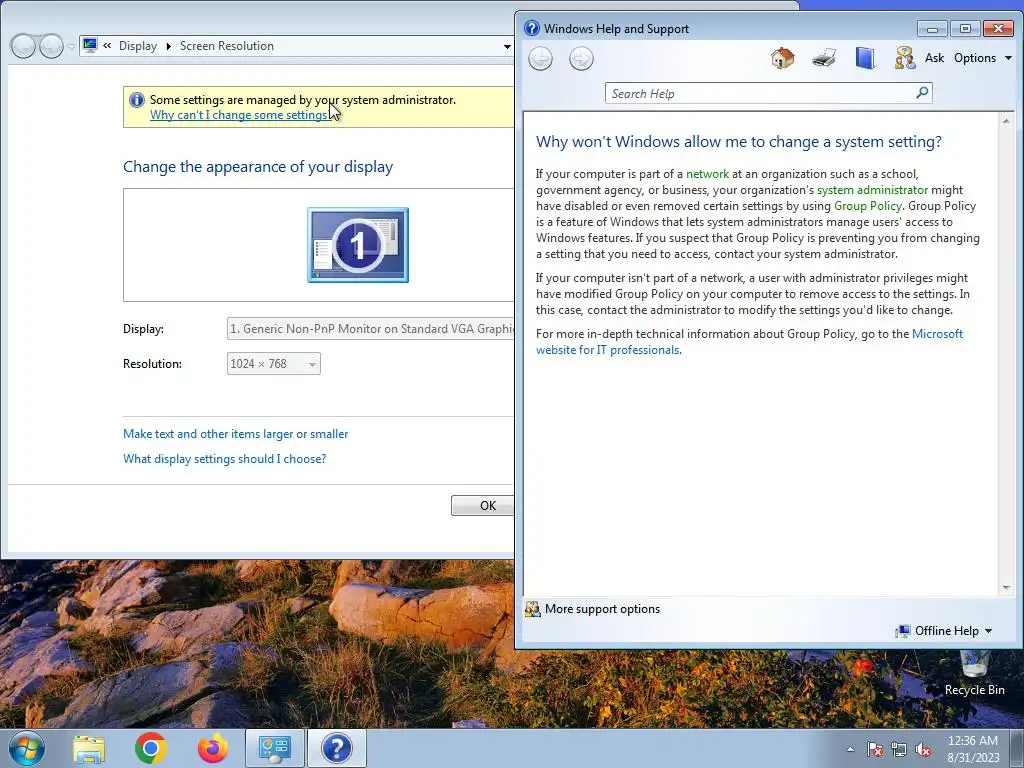Minimize the Windows Help and Support window
Viewport: 1024px width, 768px height.
932,28
